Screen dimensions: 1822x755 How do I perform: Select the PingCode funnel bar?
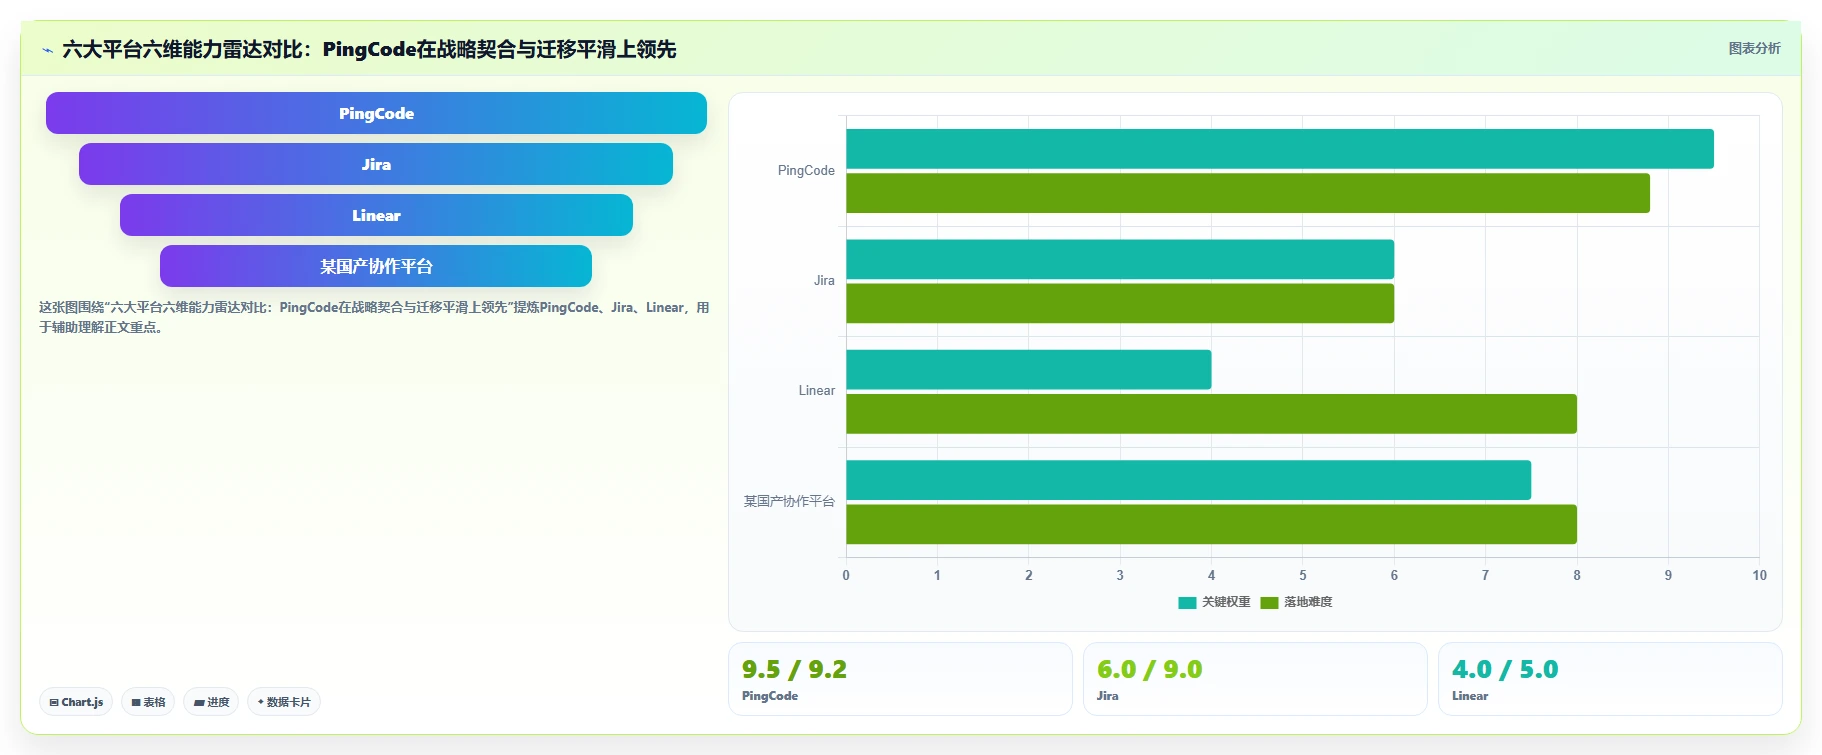point(376,113)
